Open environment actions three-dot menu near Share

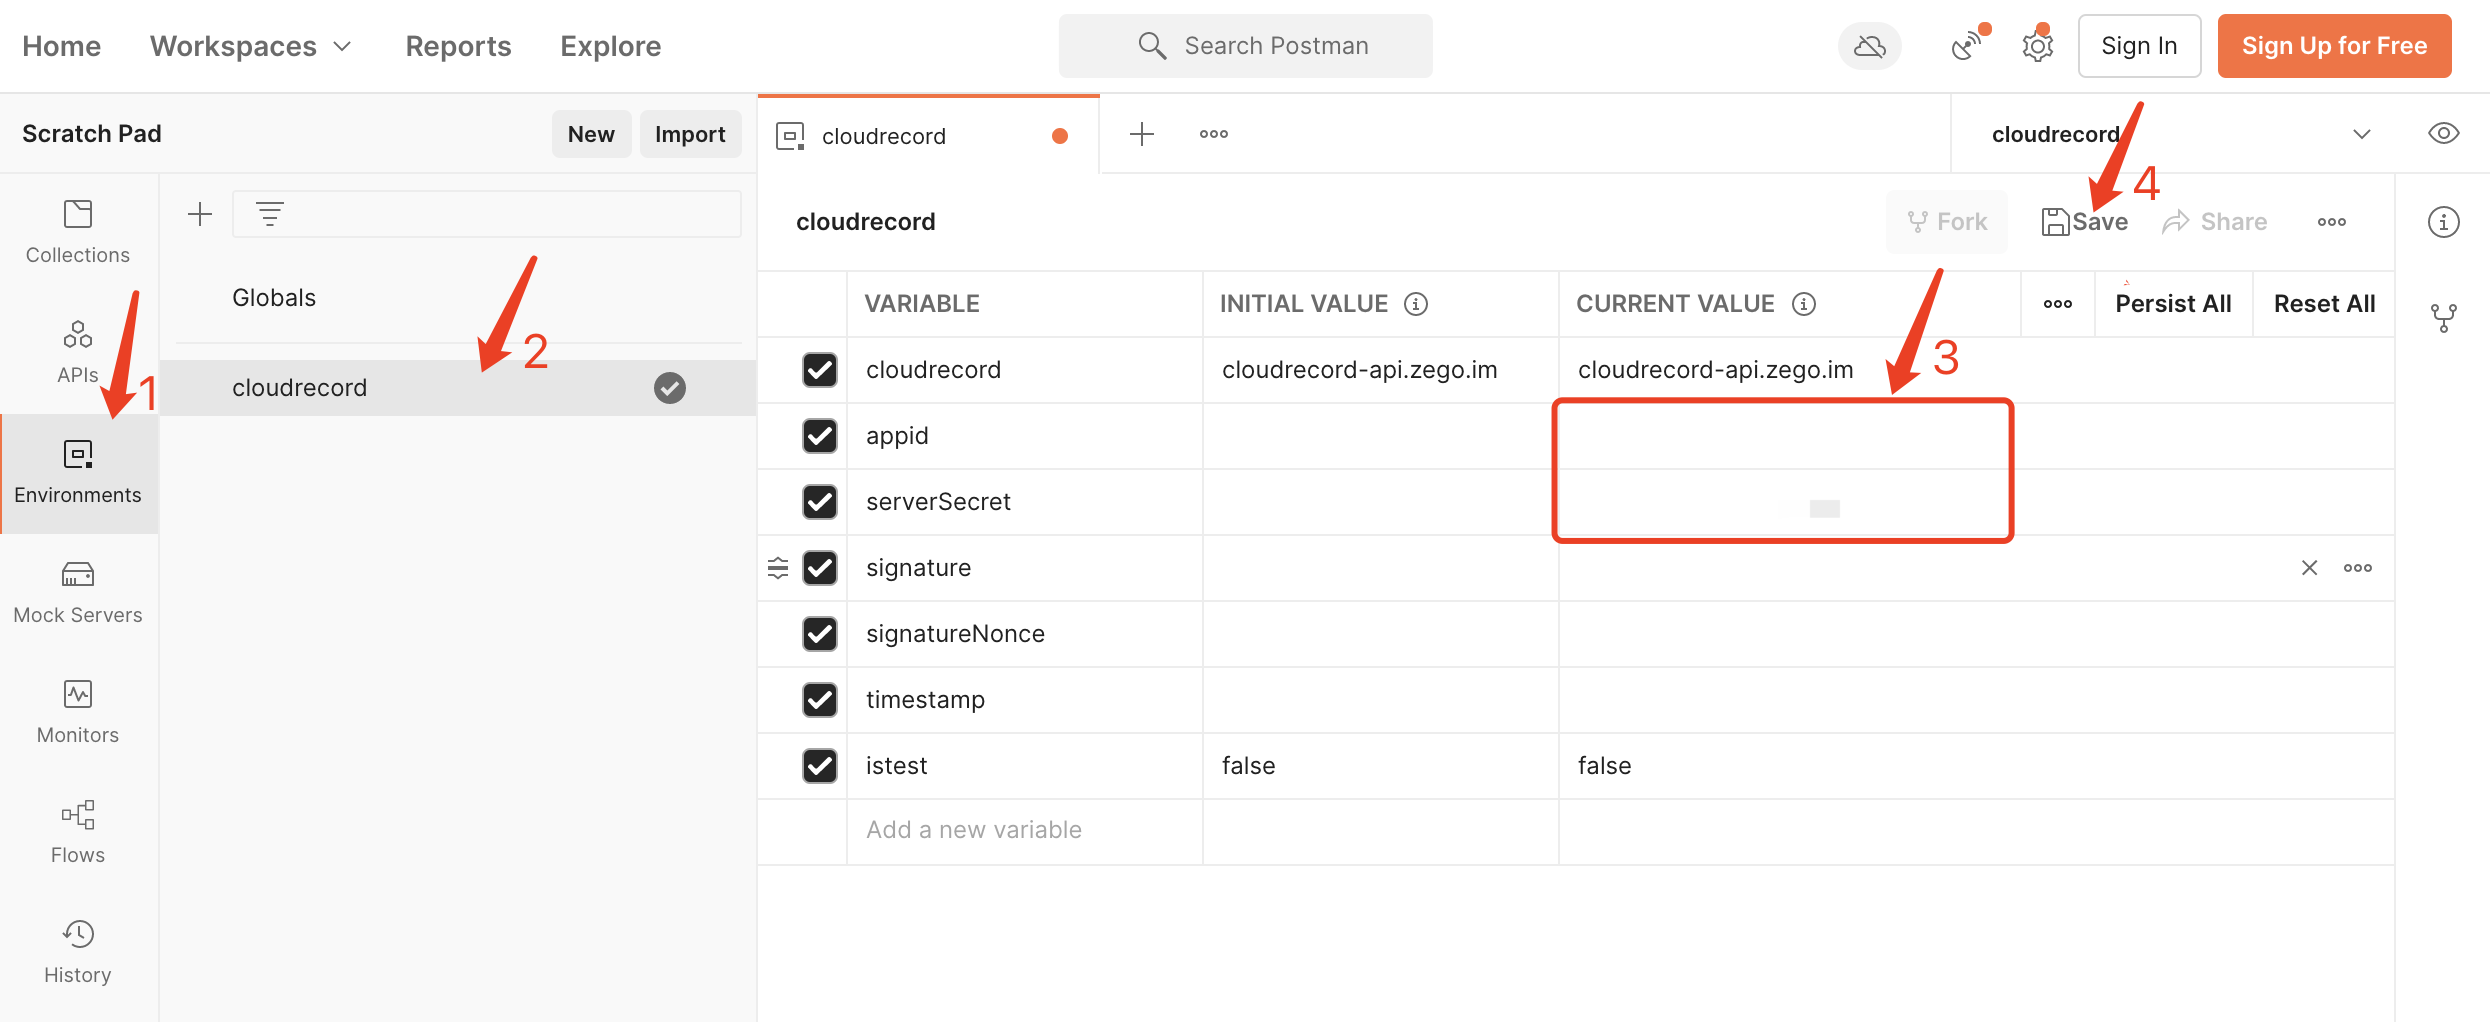(2332, 222)
